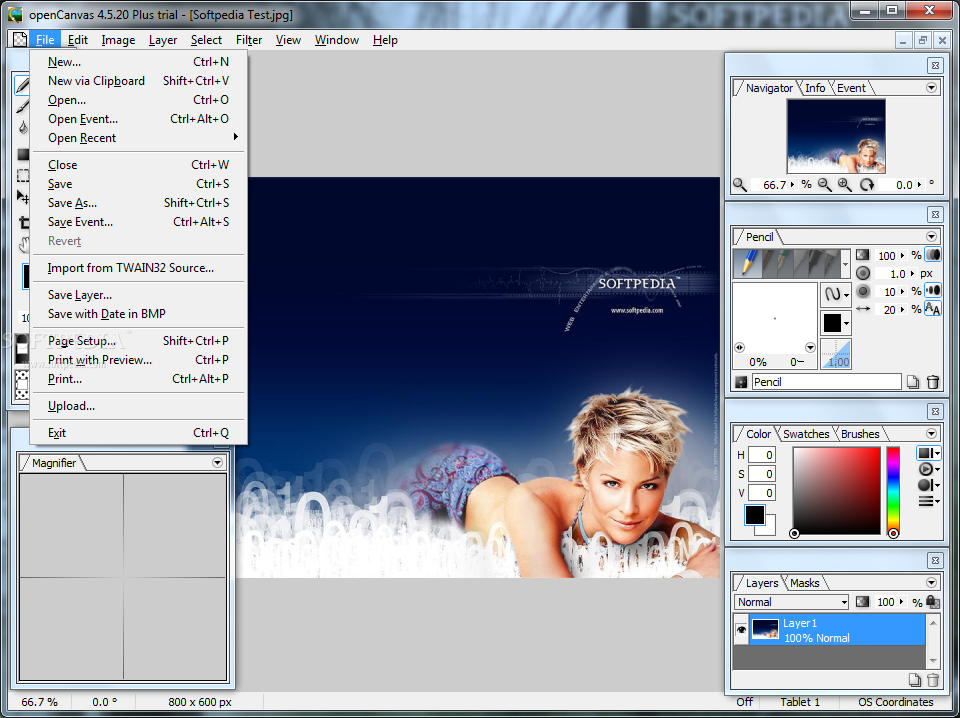Open the Filter menu
Image resolution: width=960 pixels, height=718 pixels.
(x=249, y=40)
